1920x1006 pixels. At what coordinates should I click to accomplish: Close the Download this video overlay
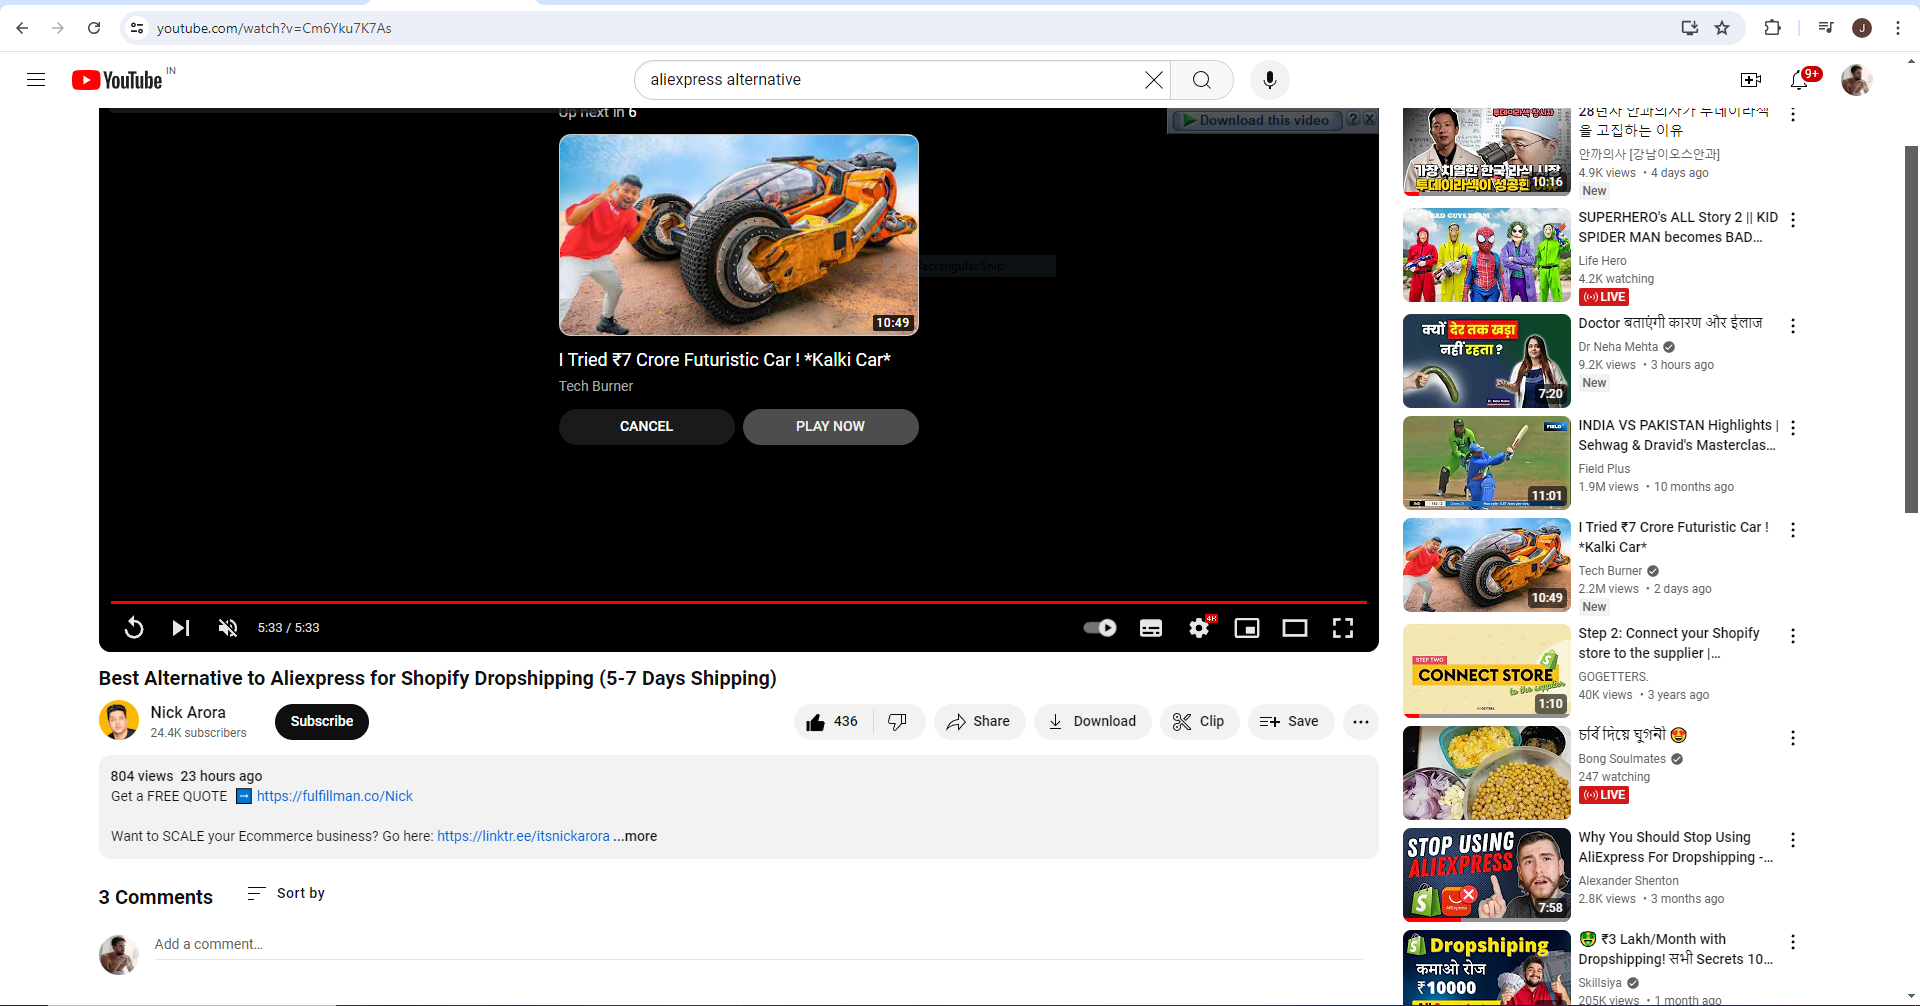pos(1370,119)
